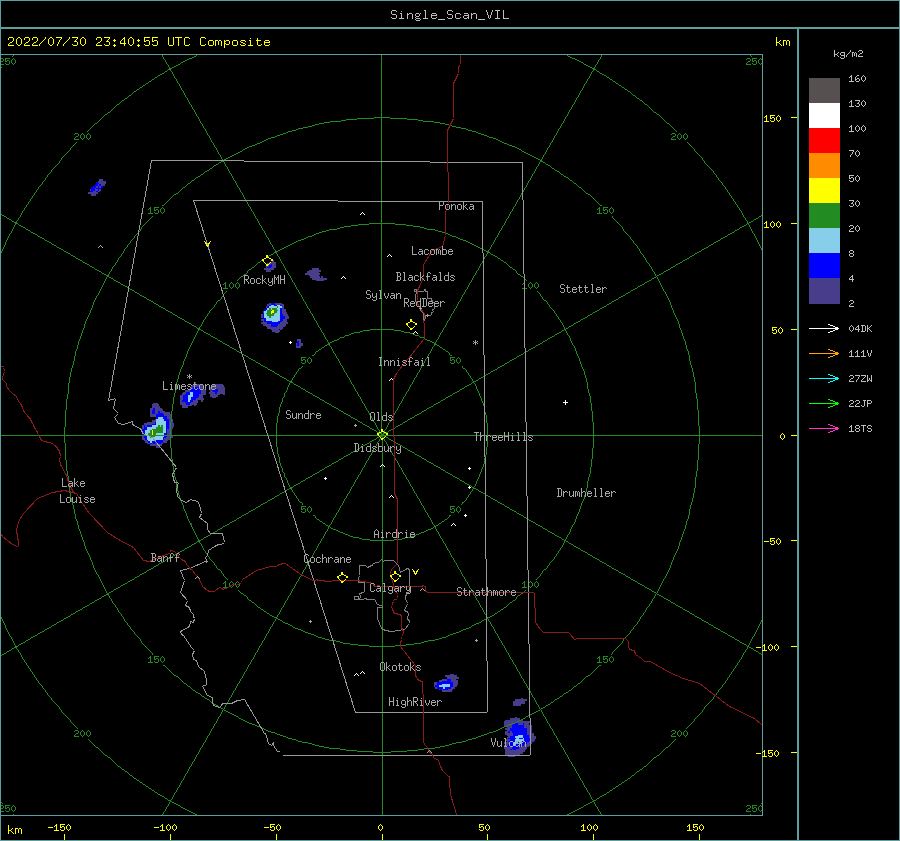The height and width of the screenshot is (841, 900).
Task: Click the orange 50-70 legend swatch
Action: 824,165
